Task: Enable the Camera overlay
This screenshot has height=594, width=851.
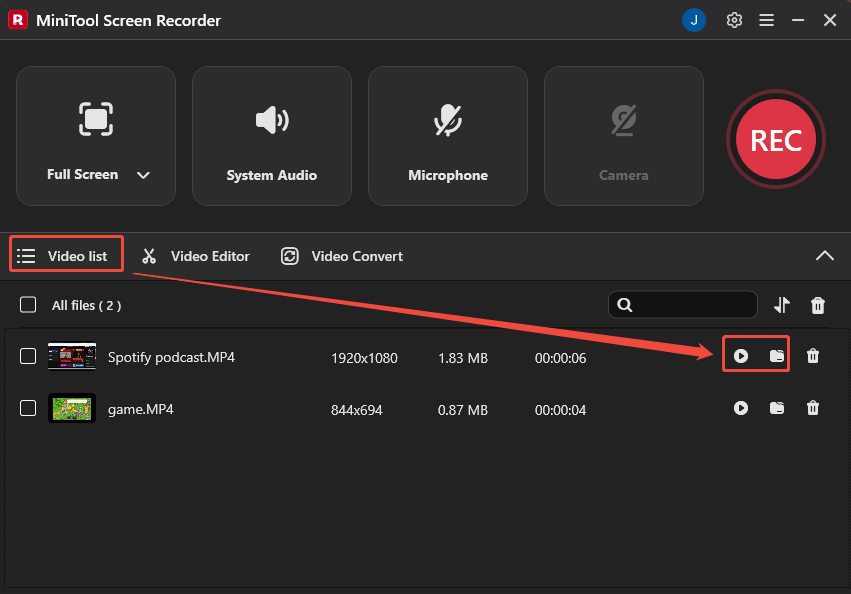Action: tap(624, 136)
